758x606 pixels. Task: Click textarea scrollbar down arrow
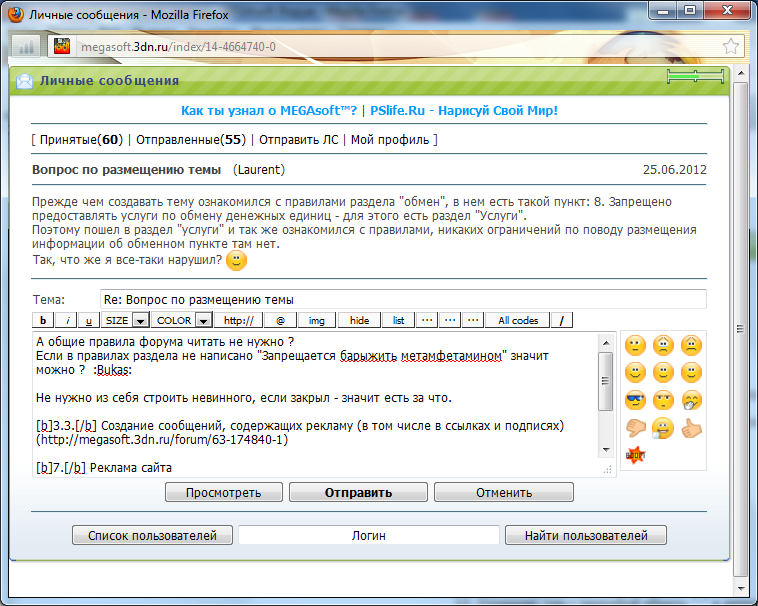coord(606,450)
